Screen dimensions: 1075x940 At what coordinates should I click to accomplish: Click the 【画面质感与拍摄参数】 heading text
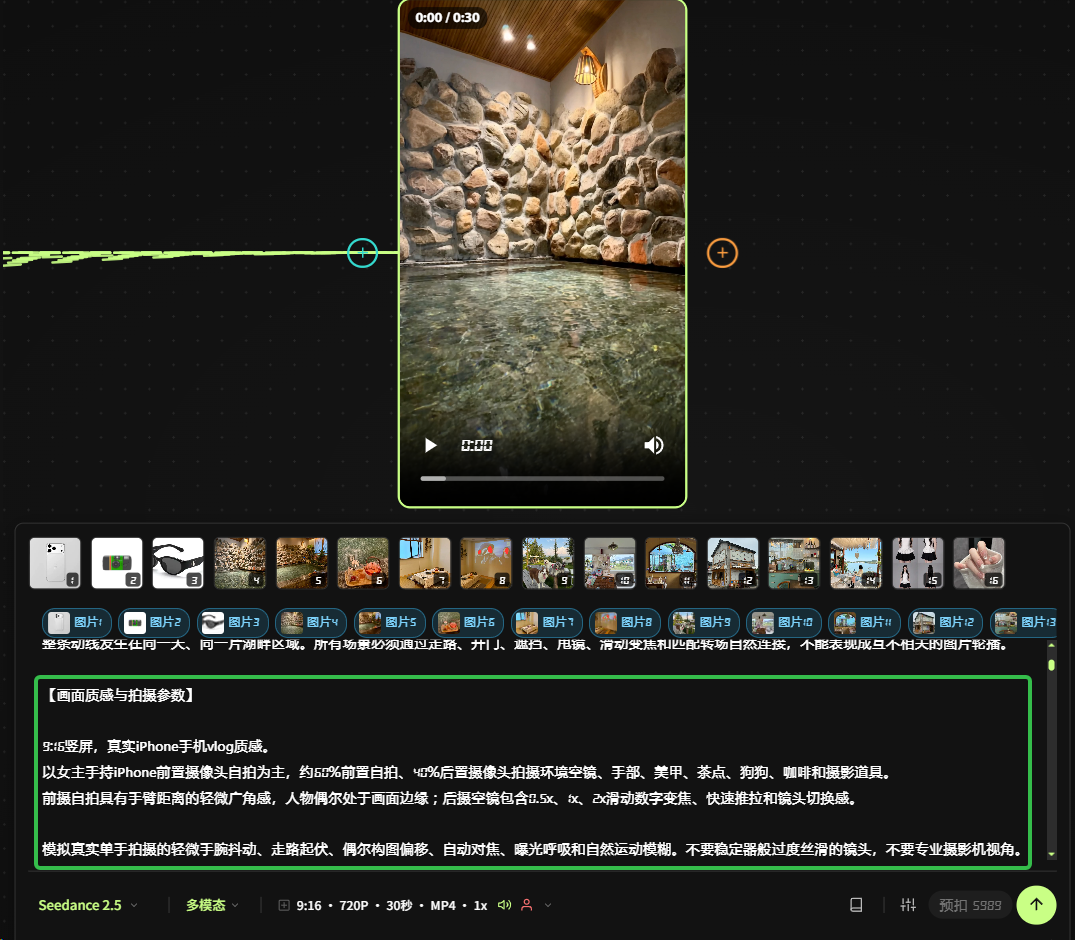[121, 695]
